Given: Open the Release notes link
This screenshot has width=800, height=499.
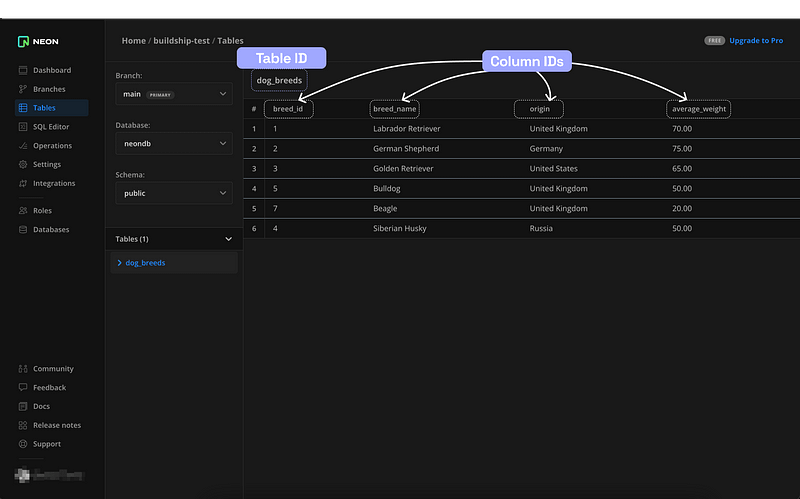Looking at the screenshot, I should pyautogui.click(x=57, y=425).
